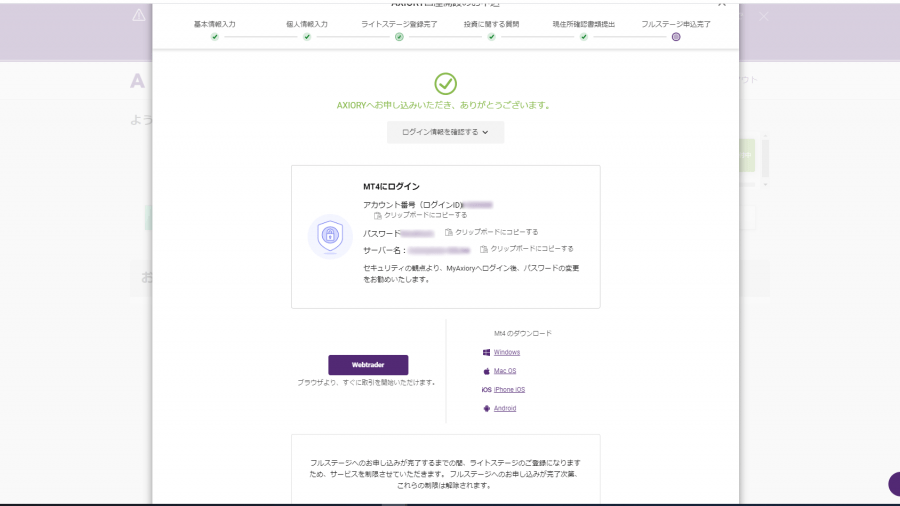
Task: Open the Mac OS download link
Action: (x=505, y=371)
